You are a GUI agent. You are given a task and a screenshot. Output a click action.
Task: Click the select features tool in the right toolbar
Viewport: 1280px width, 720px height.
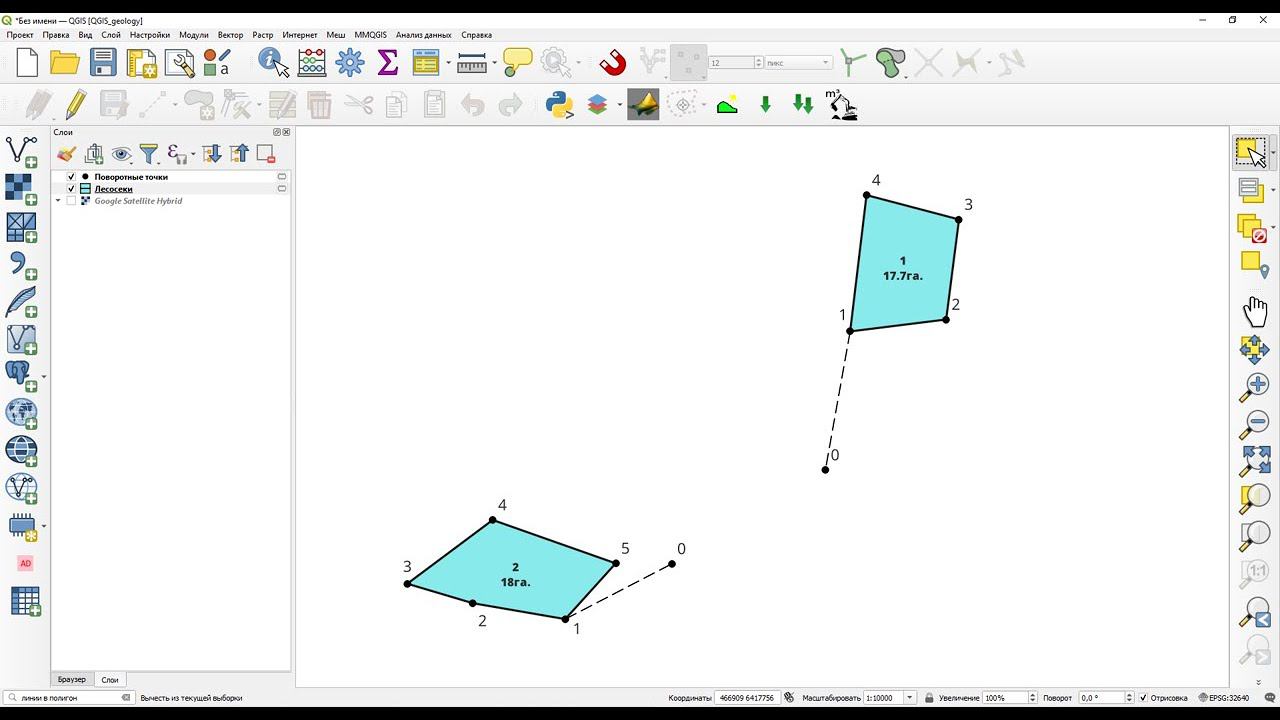tap(1250, 152)
